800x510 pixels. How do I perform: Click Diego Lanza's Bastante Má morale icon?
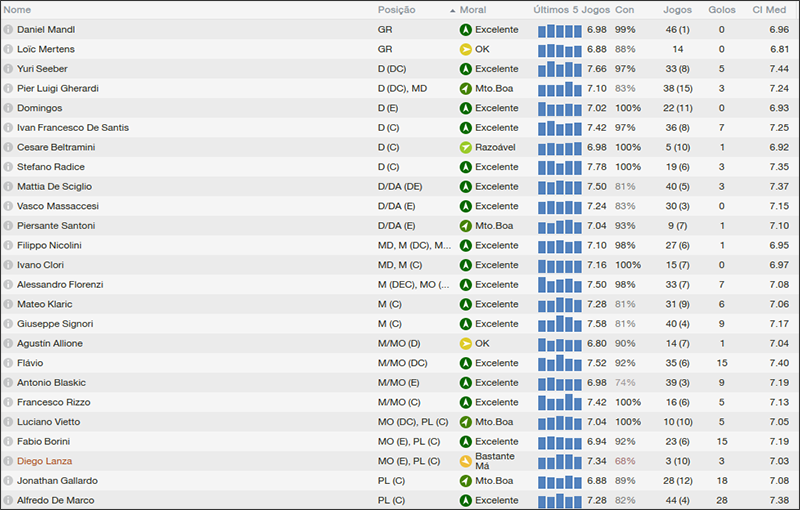coord(465,461)
